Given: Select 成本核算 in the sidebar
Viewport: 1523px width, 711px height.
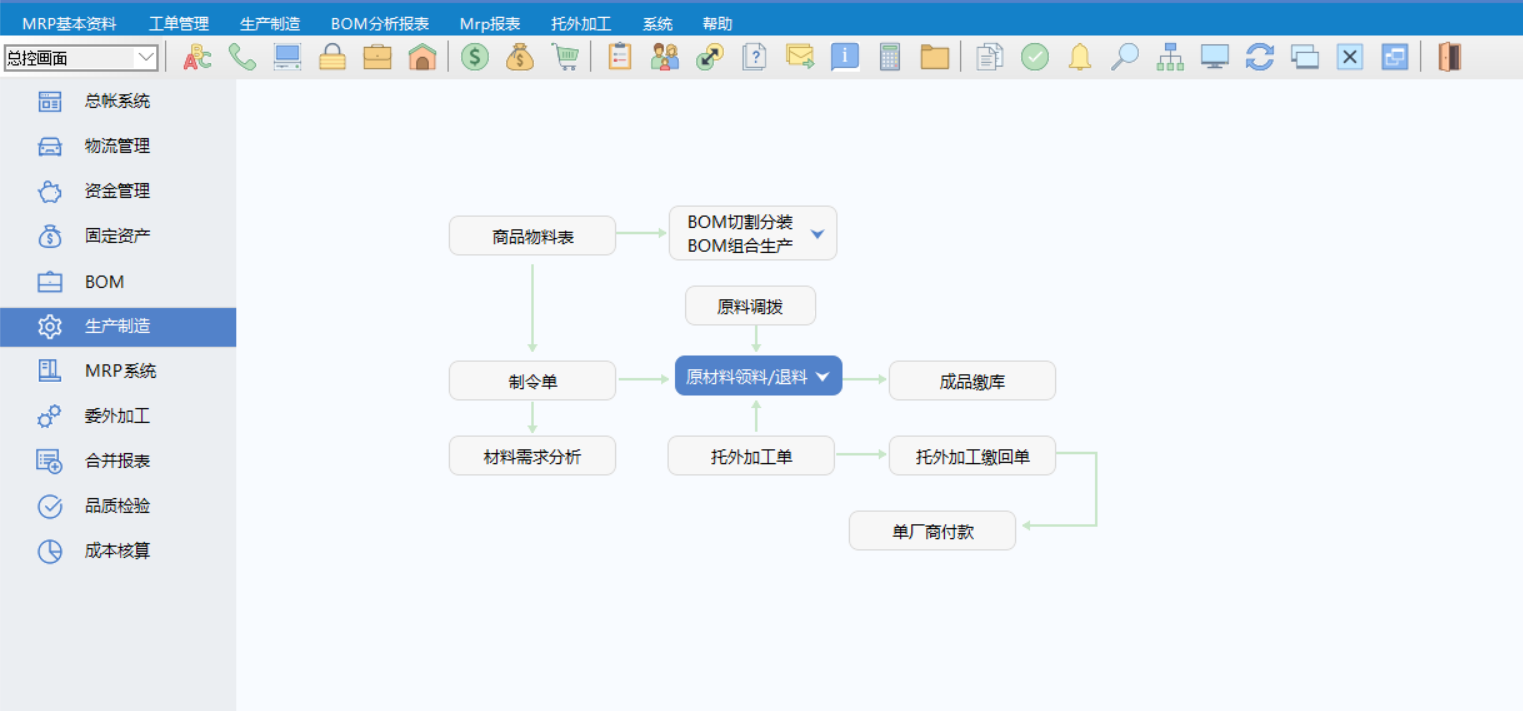Looking at the screenshot, I should (118, 551).
